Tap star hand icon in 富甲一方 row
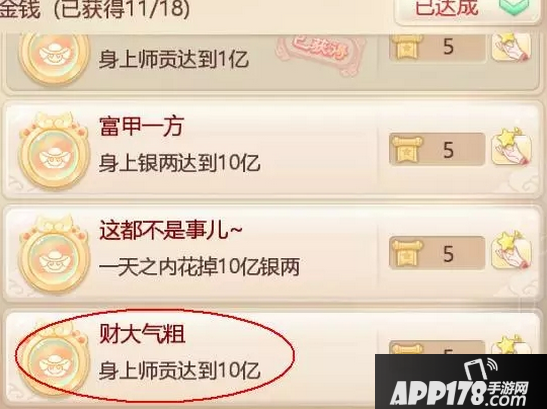The image size is (547, 409). pyautogui.click(x=511, y=147)
